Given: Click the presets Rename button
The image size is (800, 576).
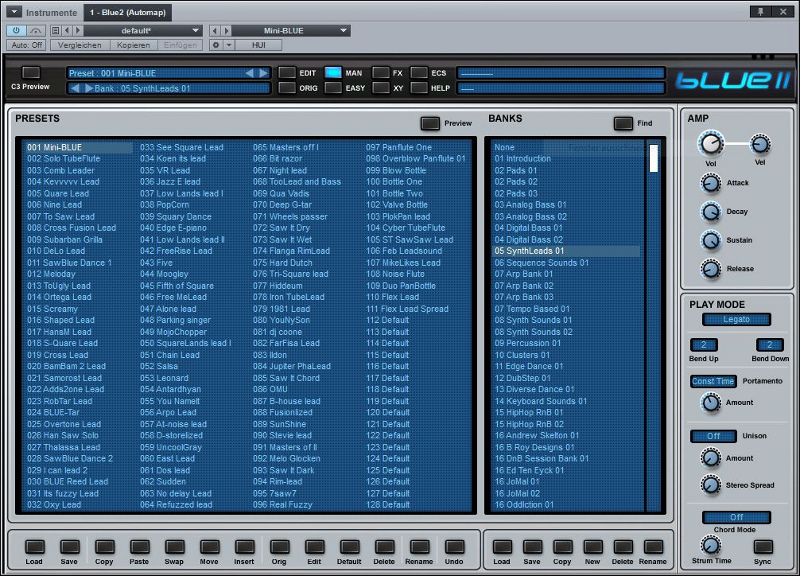Looking at the screenshot, I should (419, 547).
